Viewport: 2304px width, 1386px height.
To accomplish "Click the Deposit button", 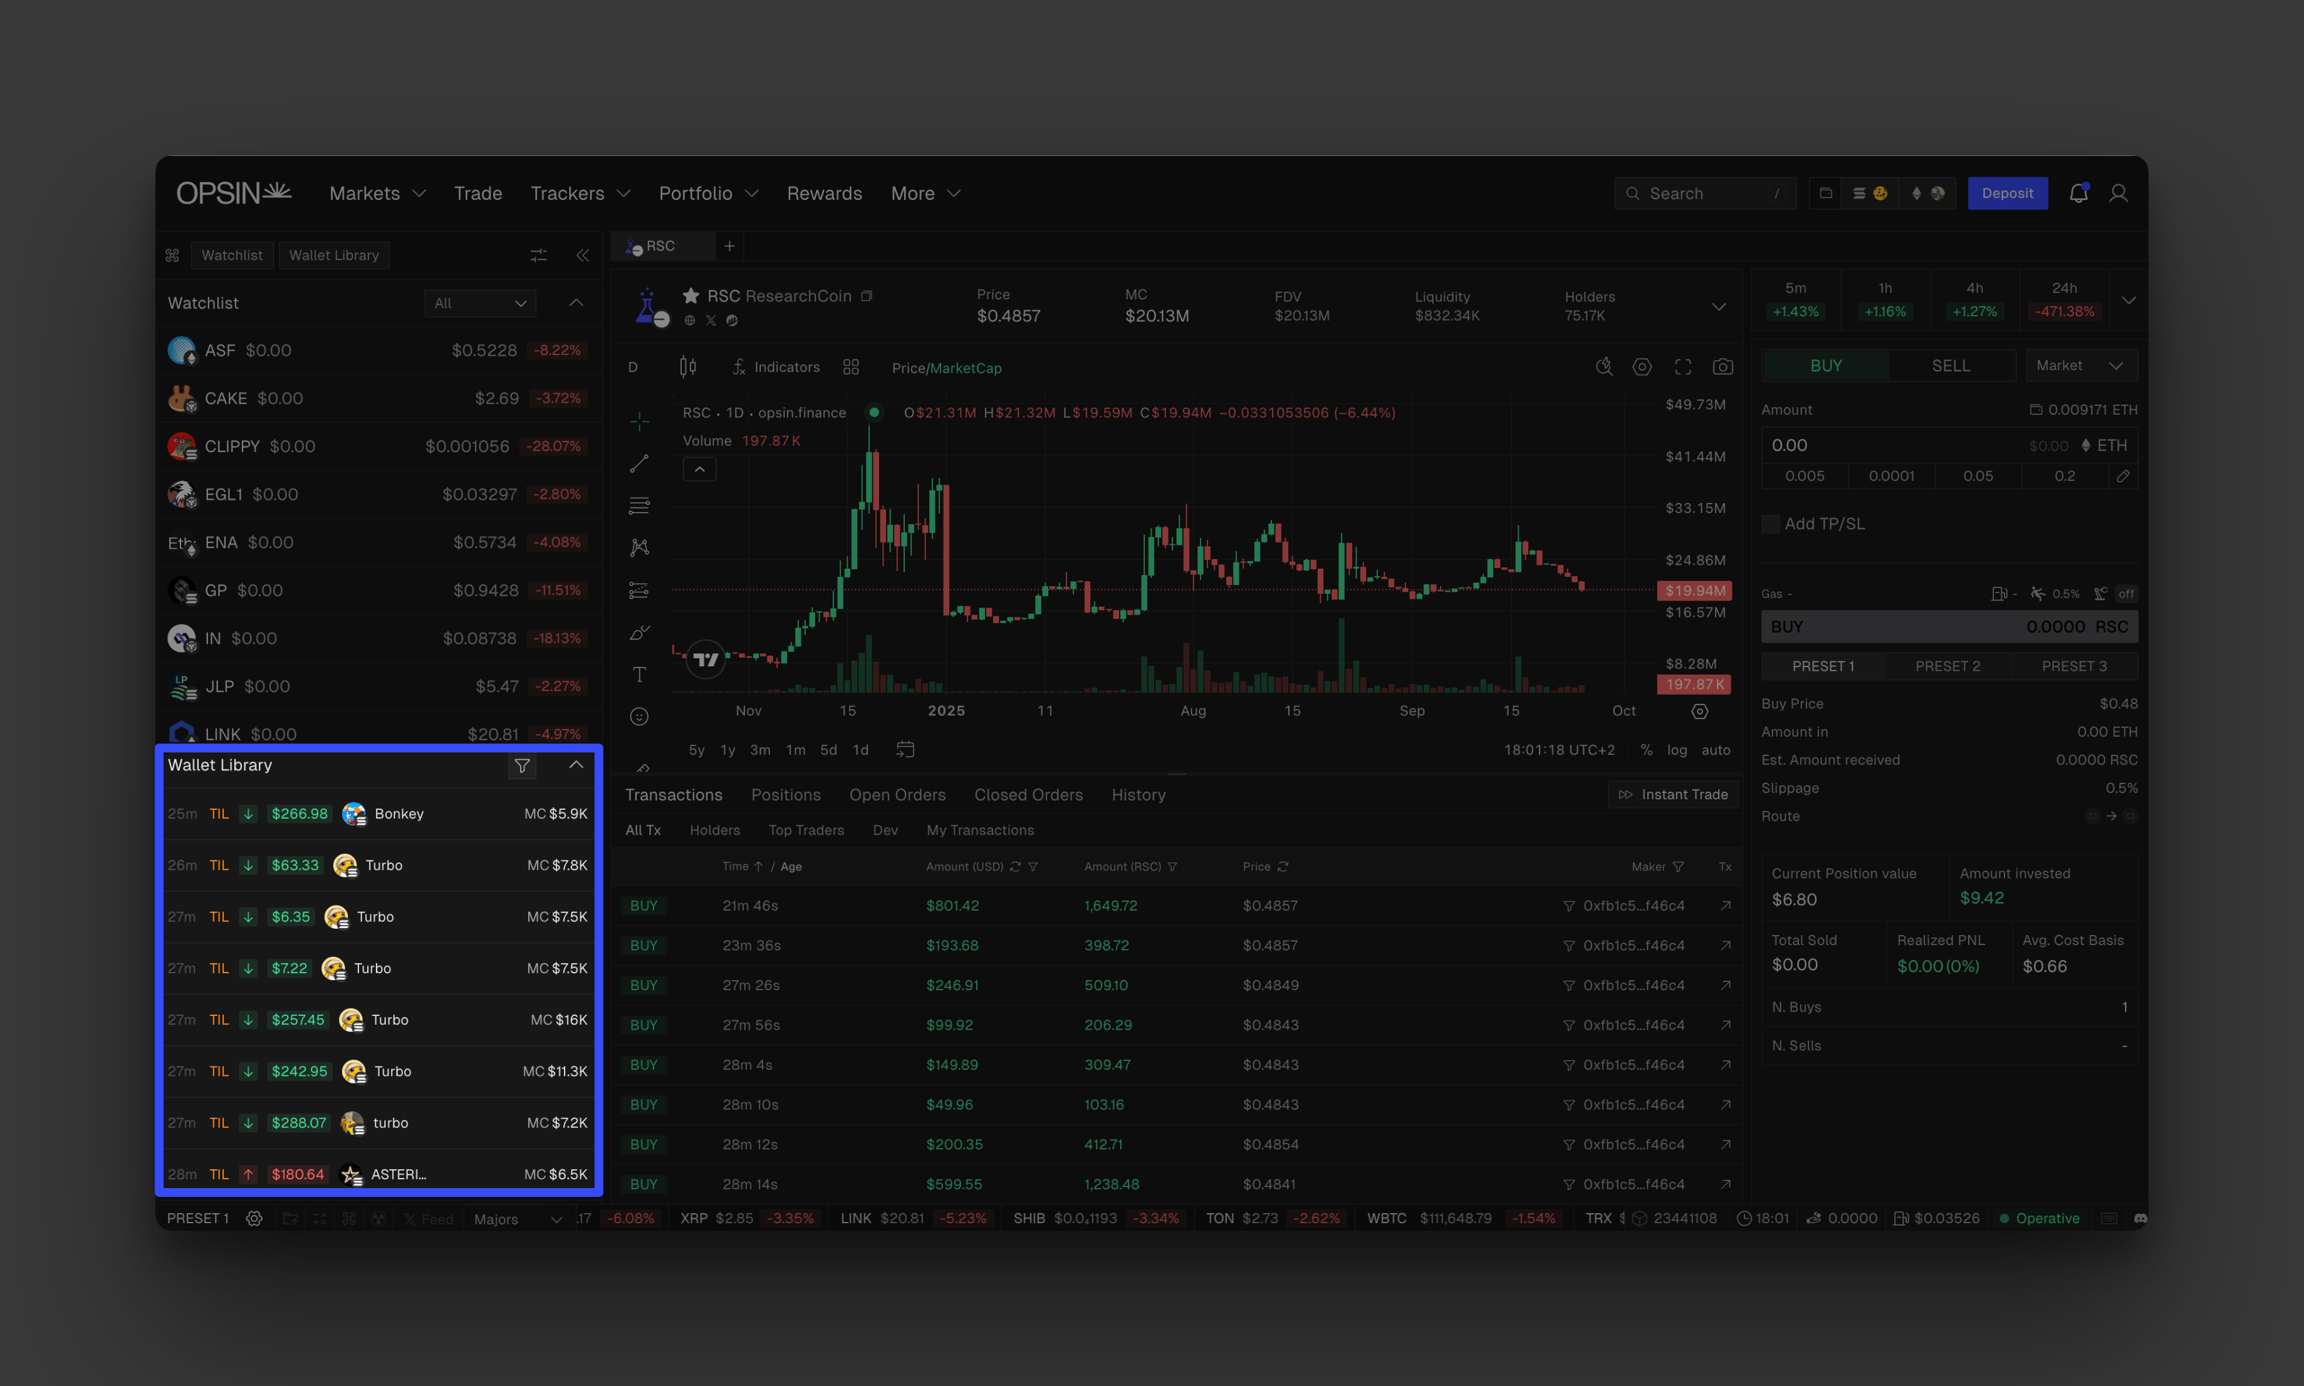I will pyautogui.click(x=2006, y=193).
